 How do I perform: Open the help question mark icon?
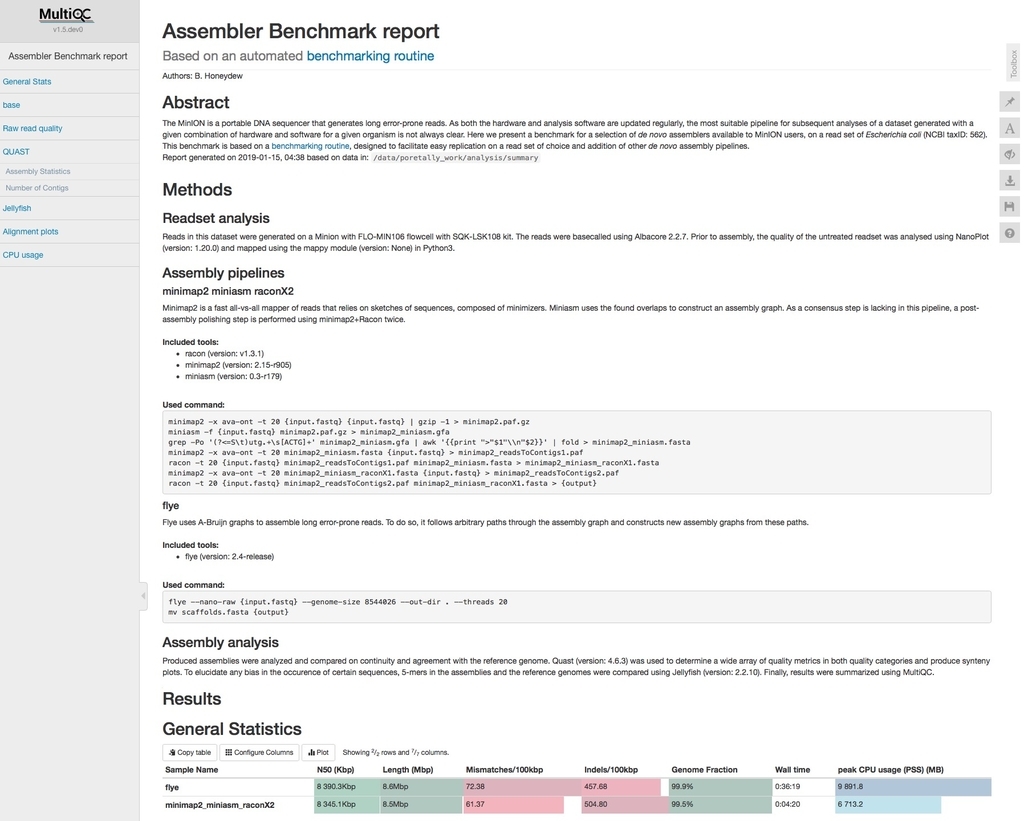pos(1010,233)
